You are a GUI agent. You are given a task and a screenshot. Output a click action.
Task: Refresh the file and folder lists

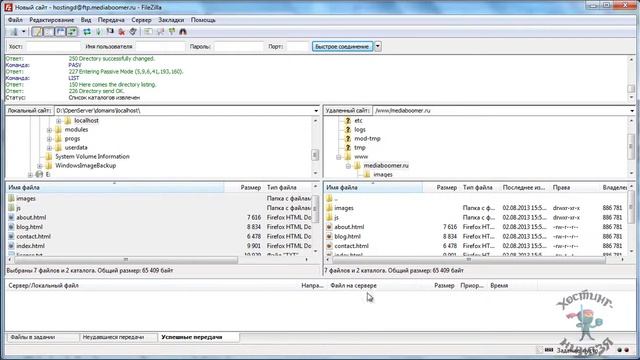pyautogui.click(x=87, y=31)
